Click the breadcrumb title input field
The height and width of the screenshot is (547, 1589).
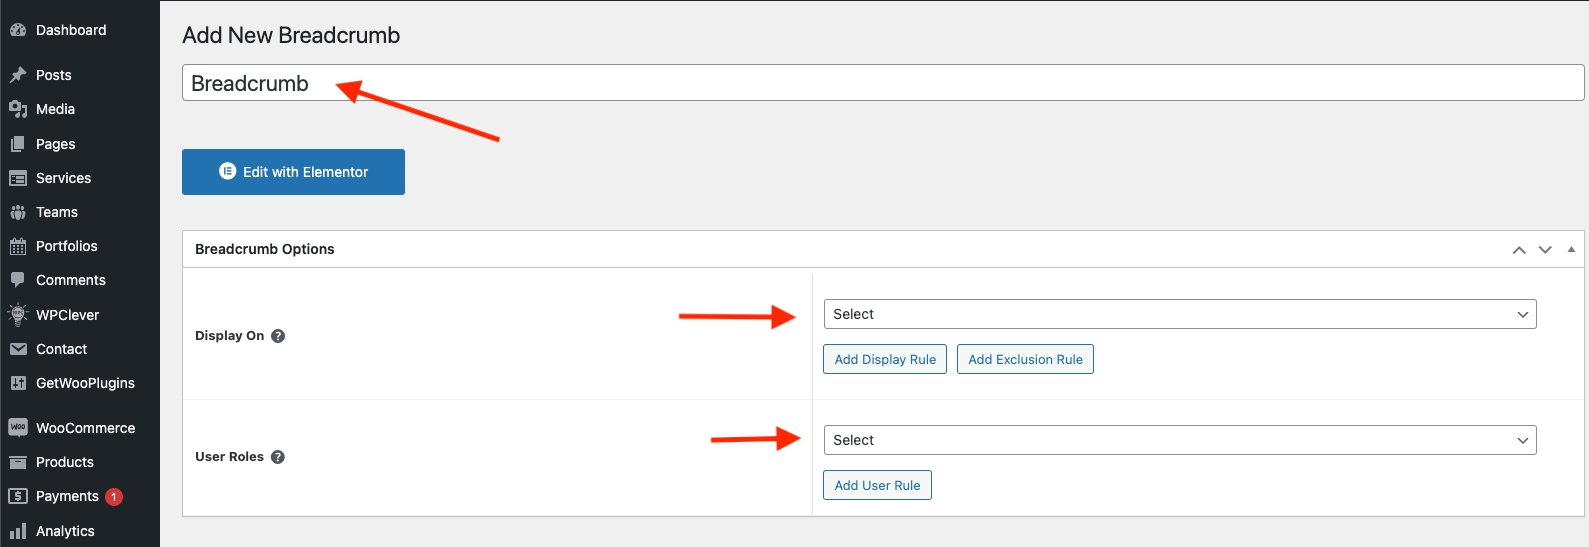click(882, 83)
